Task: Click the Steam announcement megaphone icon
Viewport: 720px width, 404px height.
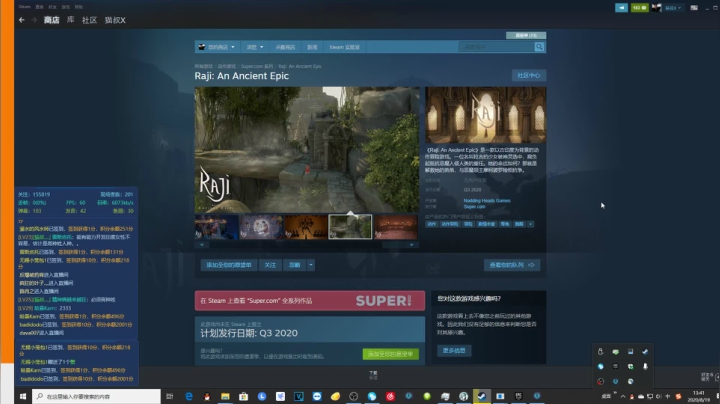Action: tap(621, 8)
